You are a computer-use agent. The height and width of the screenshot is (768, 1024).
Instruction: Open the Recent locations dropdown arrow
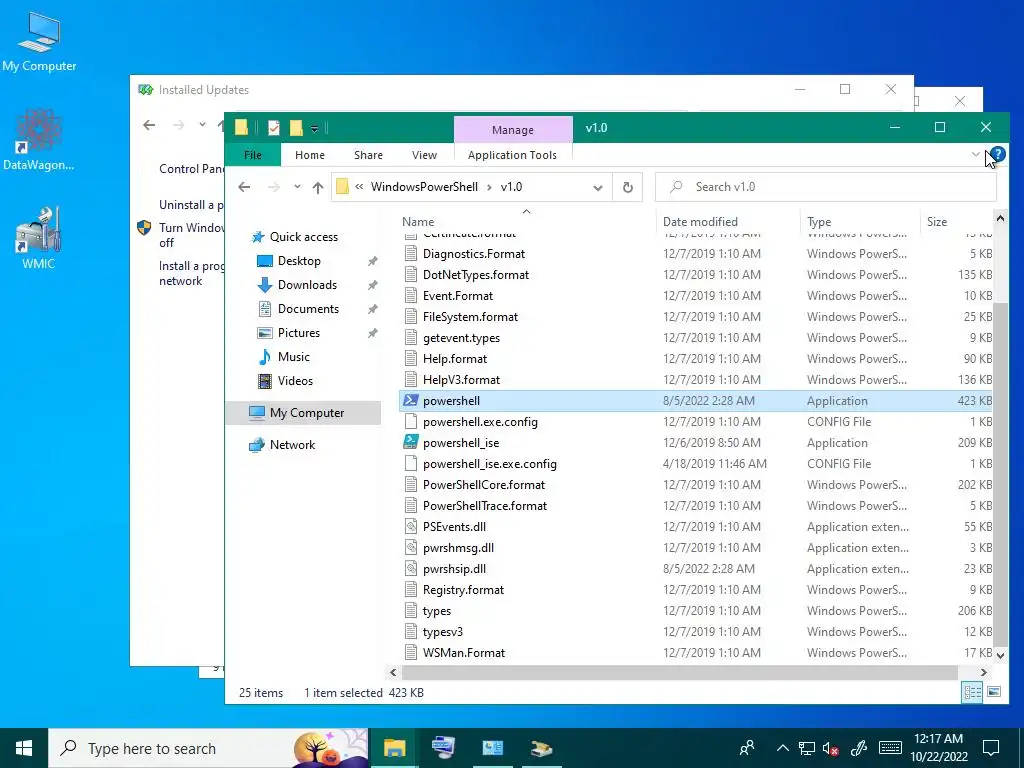[x=297, y=187]
